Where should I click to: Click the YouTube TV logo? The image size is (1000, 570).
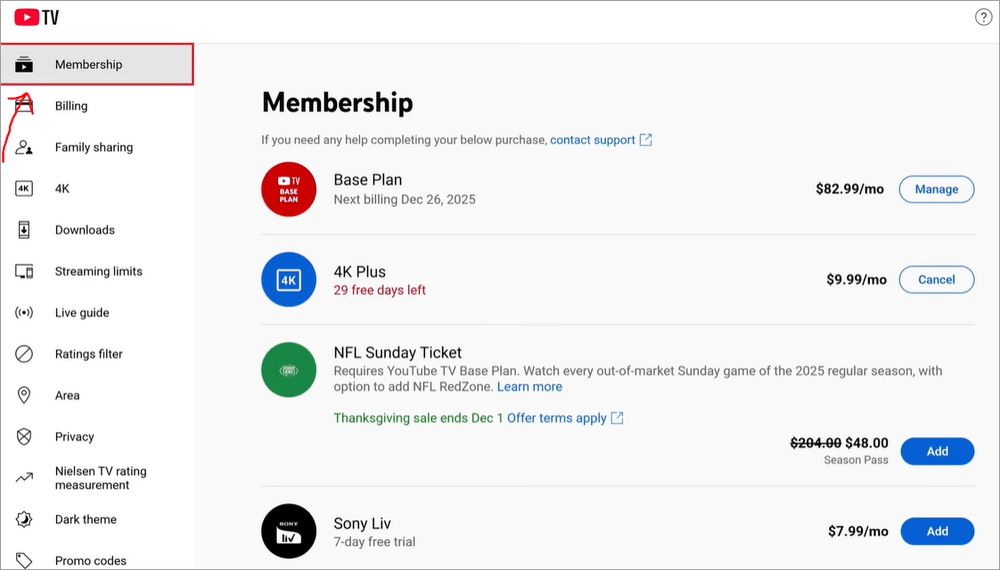click(37, 17)
